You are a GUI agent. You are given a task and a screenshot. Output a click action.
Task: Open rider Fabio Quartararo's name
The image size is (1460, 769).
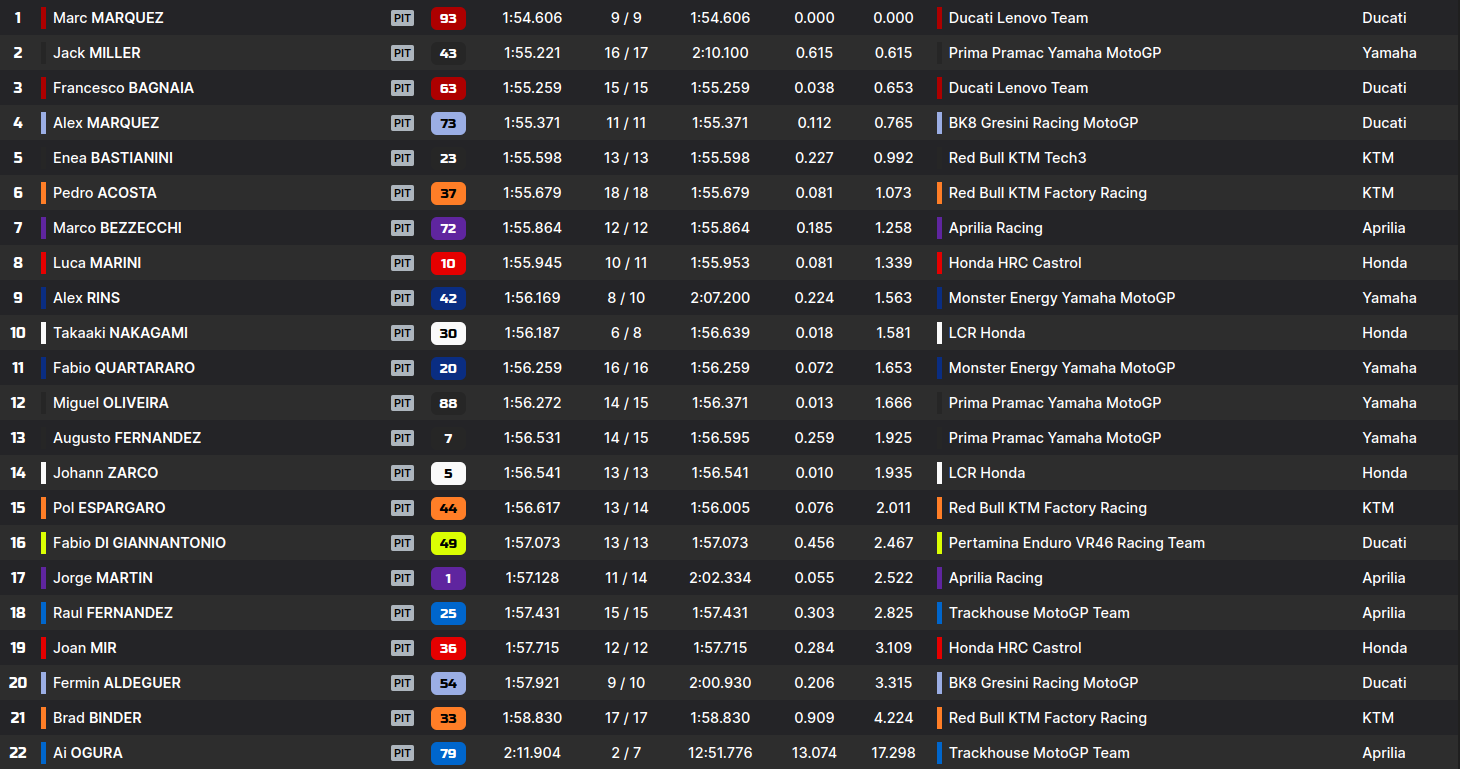[123, 368]
